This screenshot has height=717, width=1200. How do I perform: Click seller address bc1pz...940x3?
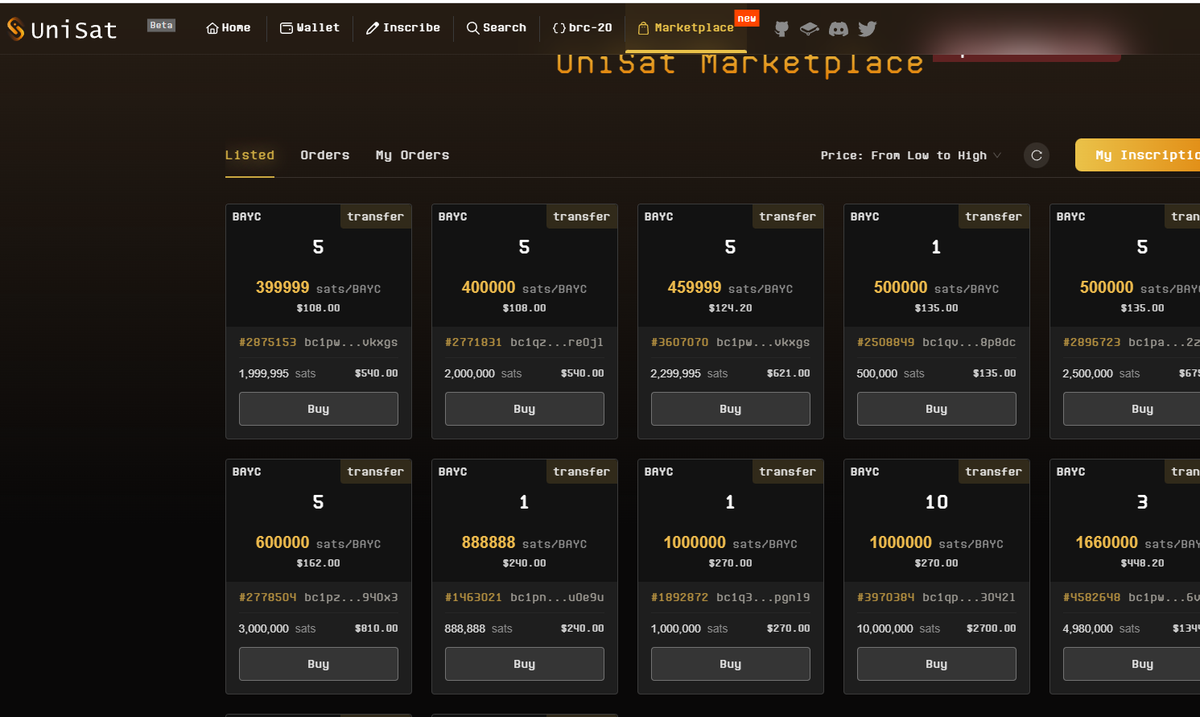coord(351,598)
